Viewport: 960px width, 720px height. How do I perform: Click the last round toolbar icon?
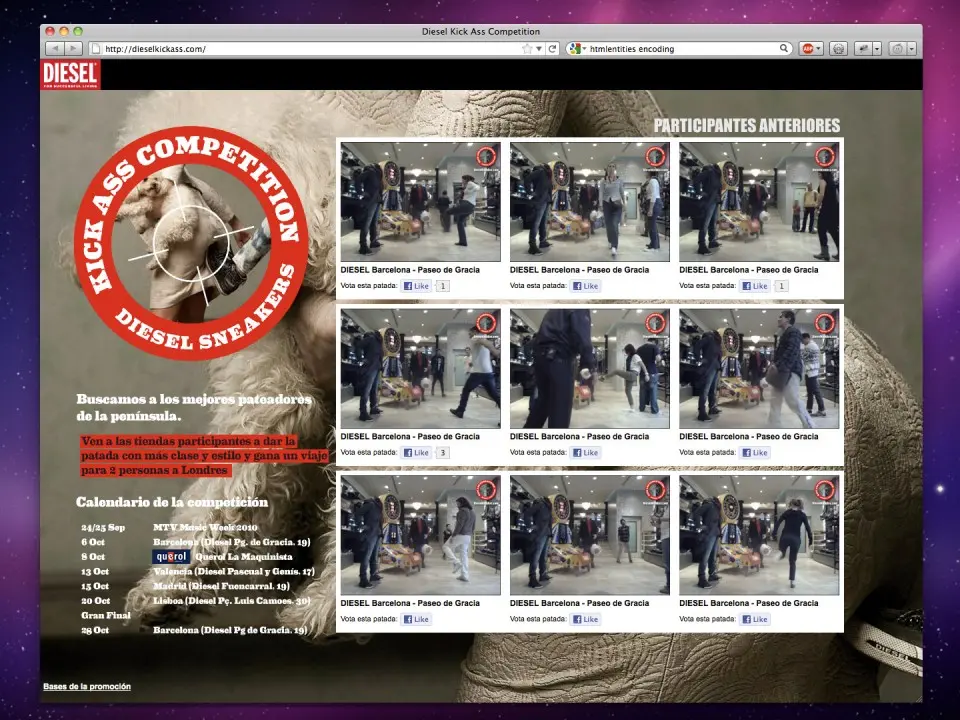tap(898, 48)
